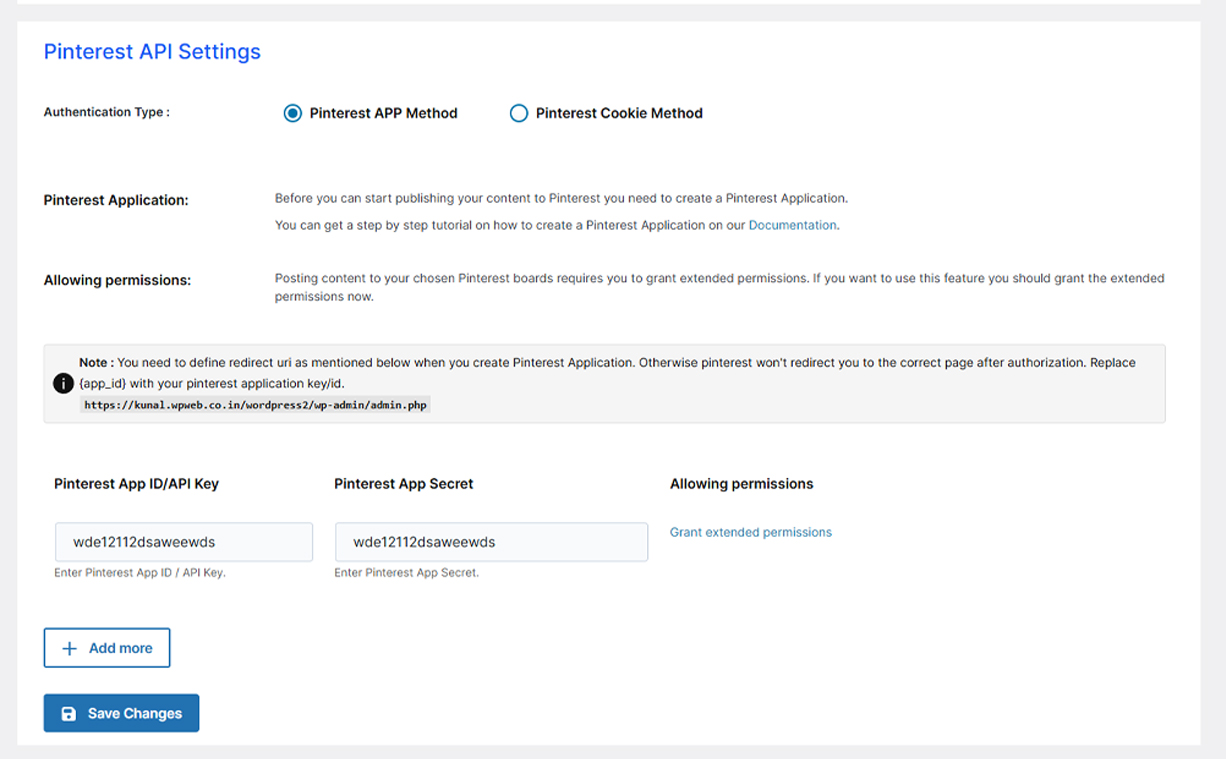The height and width of the screenshot is (759, 1226).
Task: Choose the Pinterest Cookie Method radio option
Action: (519, 113)
